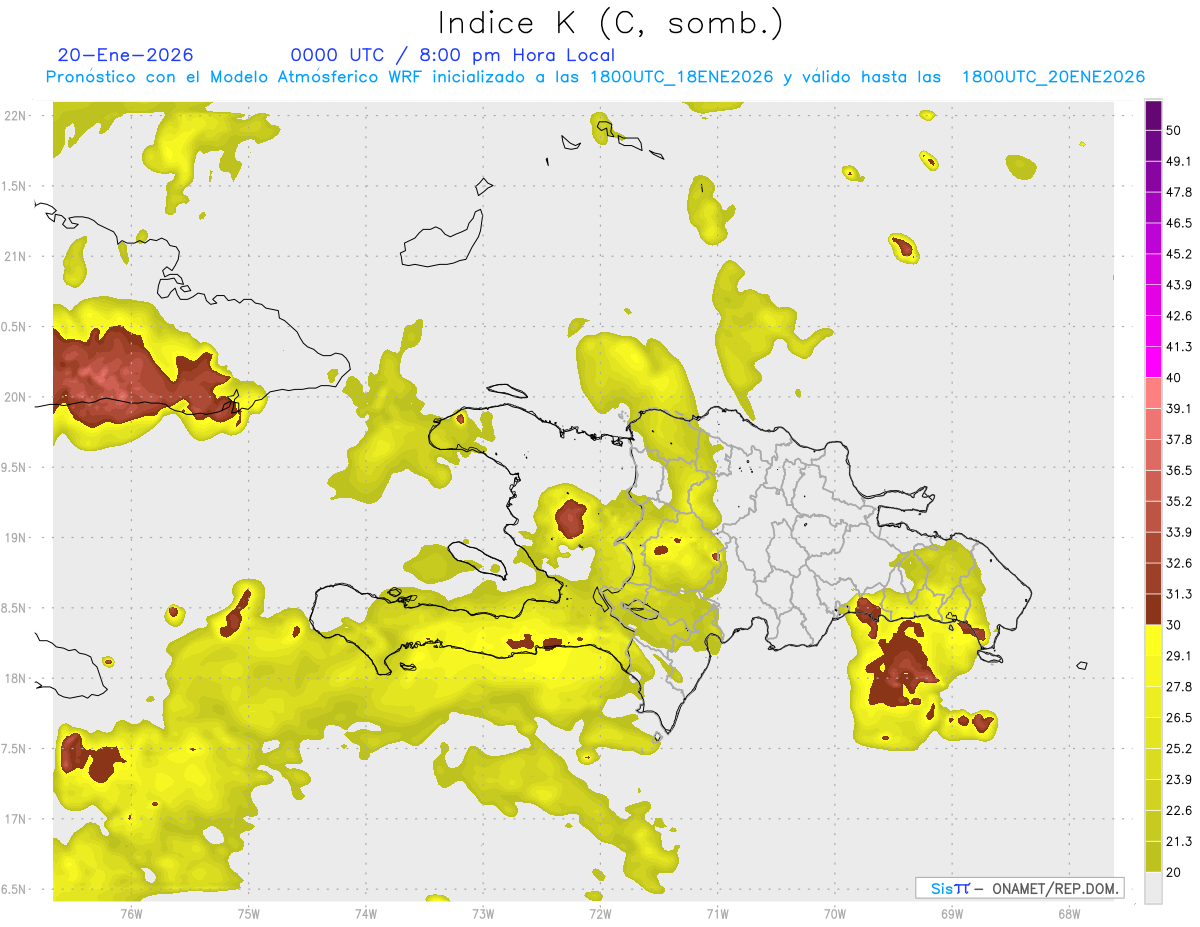Viewport: 1200px width, 927px height.
Task: Select the 17N latitude axis label
Action: (17, 819)
